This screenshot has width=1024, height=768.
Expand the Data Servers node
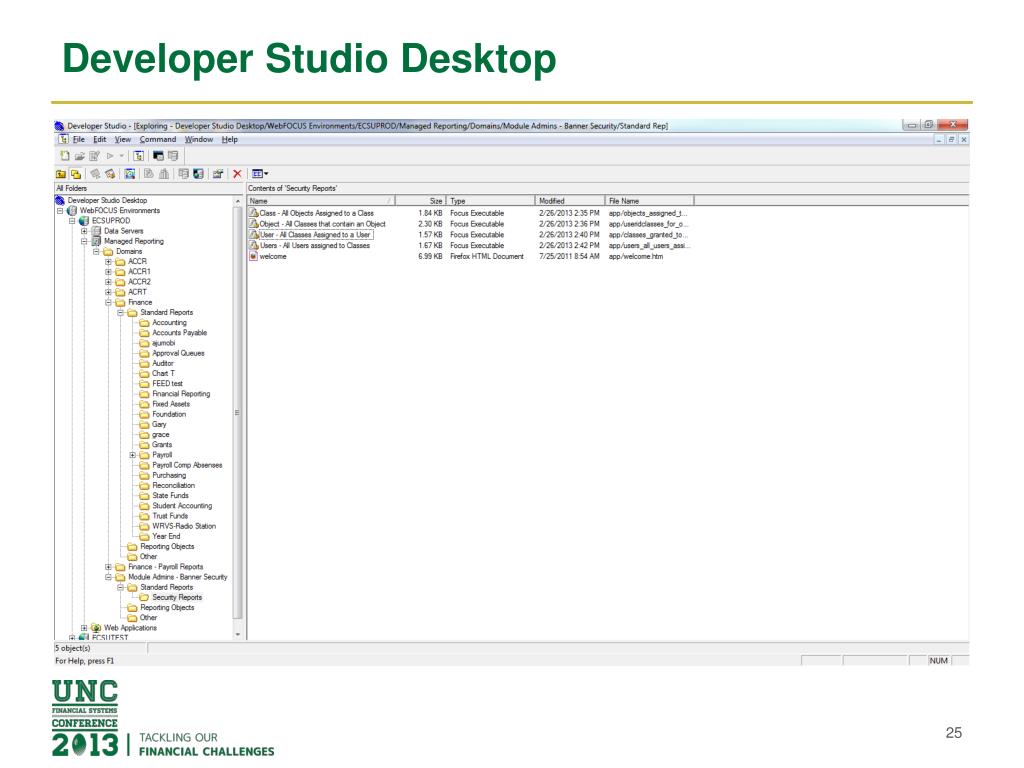[84, 231]
